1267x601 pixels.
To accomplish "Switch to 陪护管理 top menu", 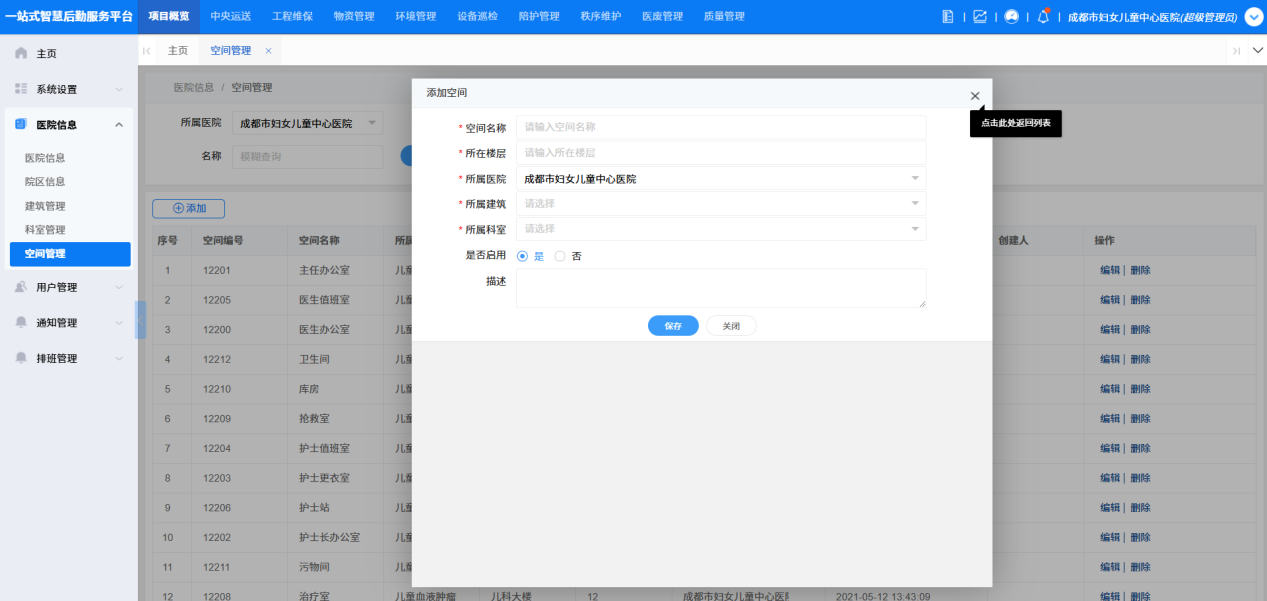I will click(539, 17).
